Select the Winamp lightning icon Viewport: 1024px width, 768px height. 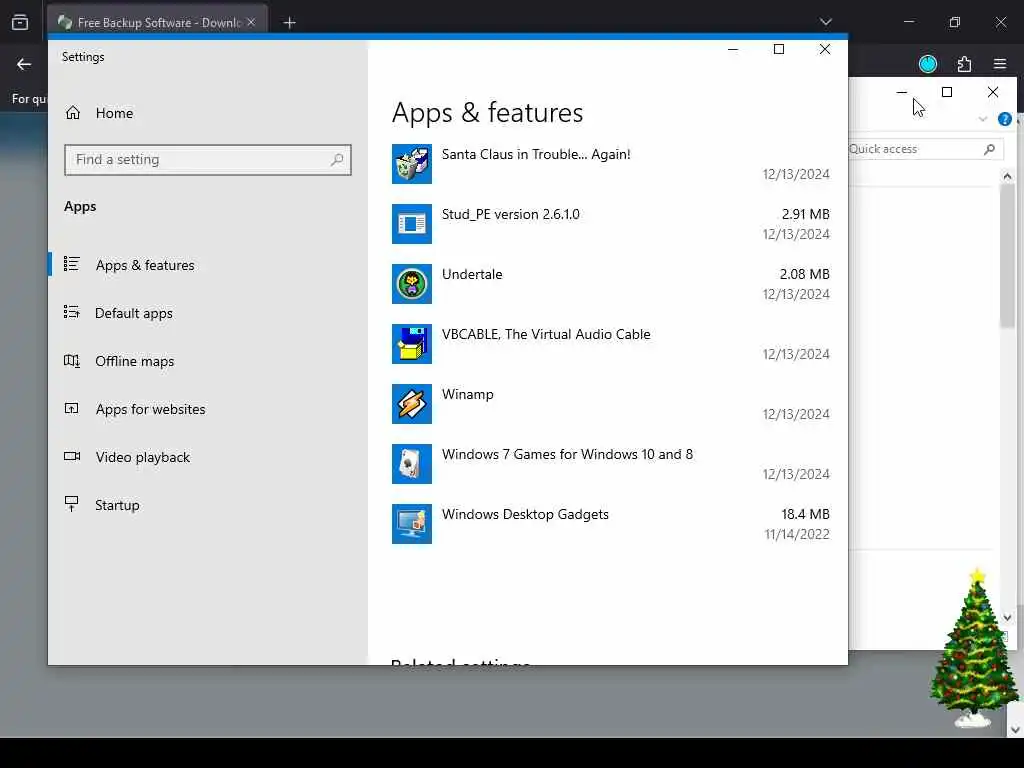point(411,404)
